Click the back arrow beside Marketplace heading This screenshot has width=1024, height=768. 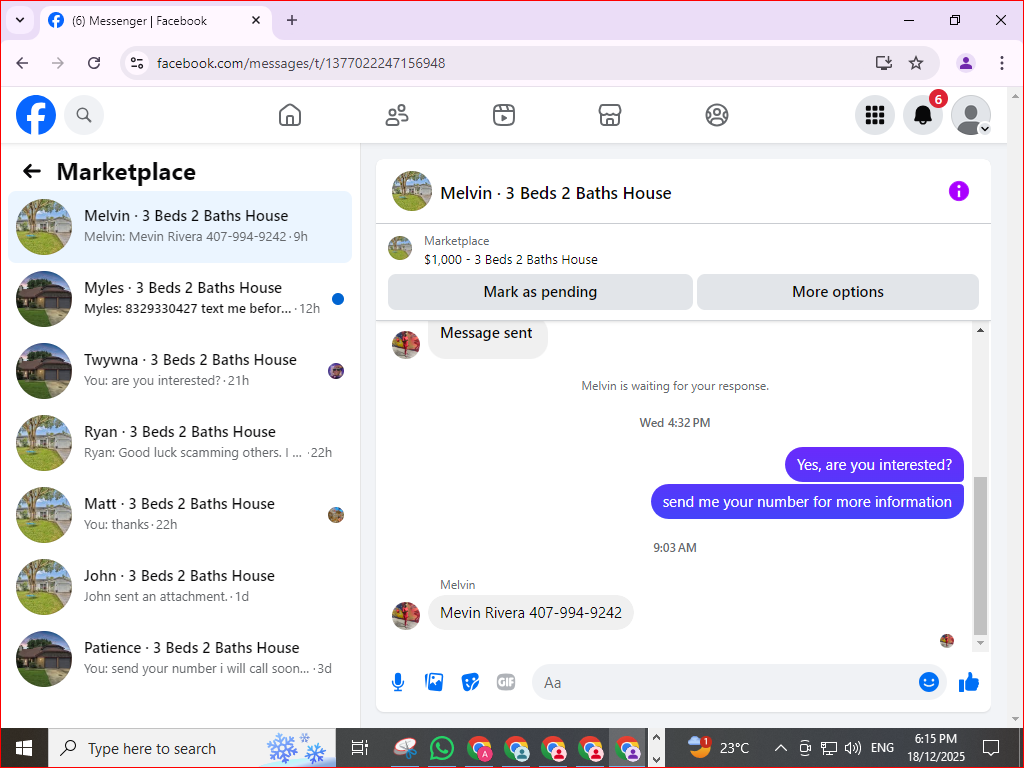point(32,172)
